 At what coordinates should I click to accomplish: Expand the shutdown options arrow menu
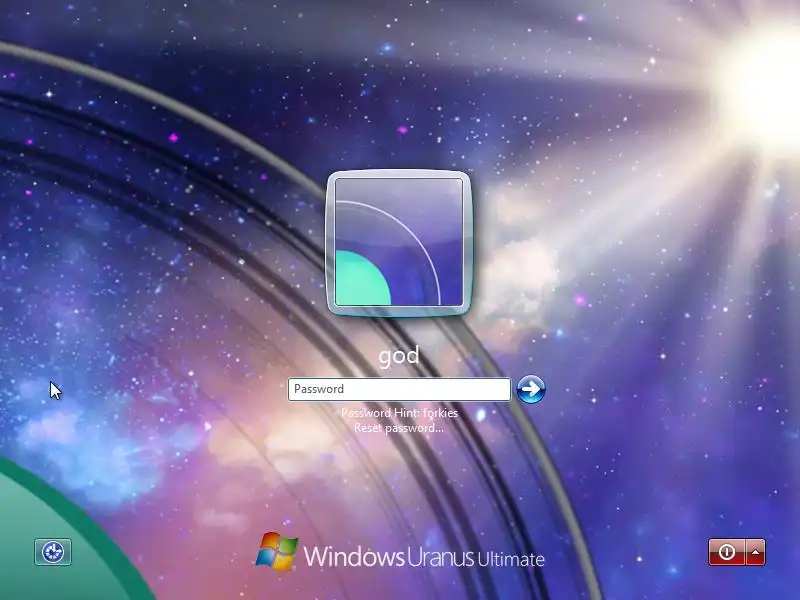click(x=756, y=552)
